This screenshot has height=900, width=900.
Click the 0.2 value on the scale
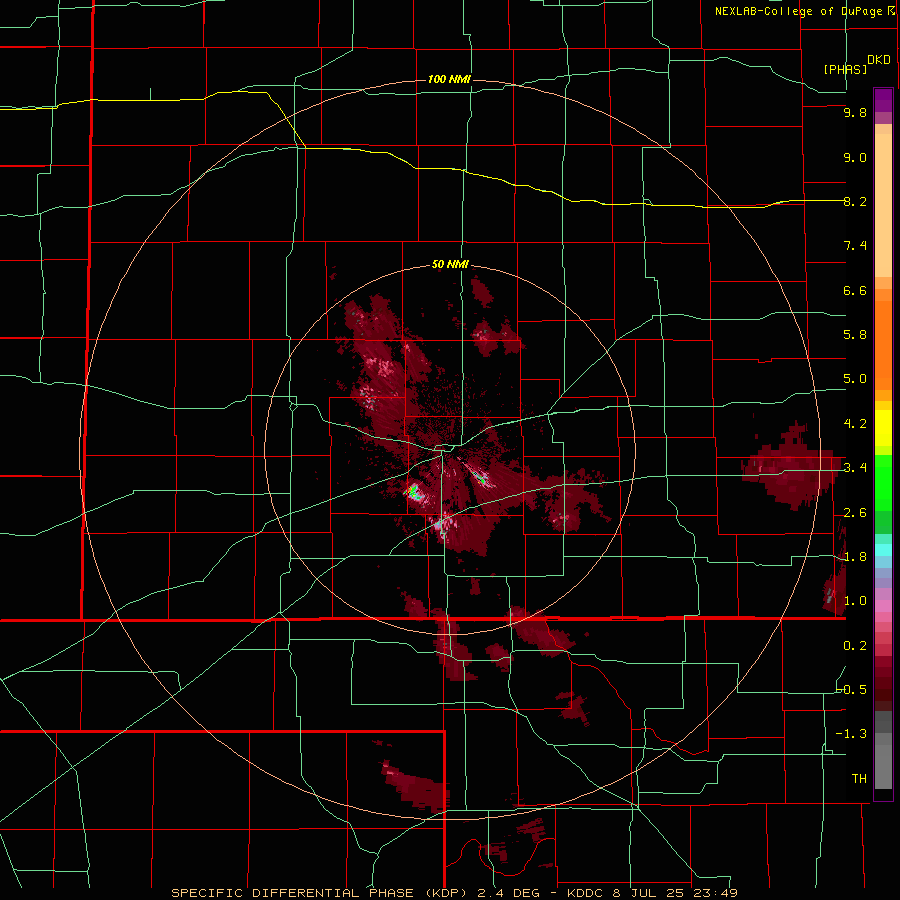[x=855, y=646]
